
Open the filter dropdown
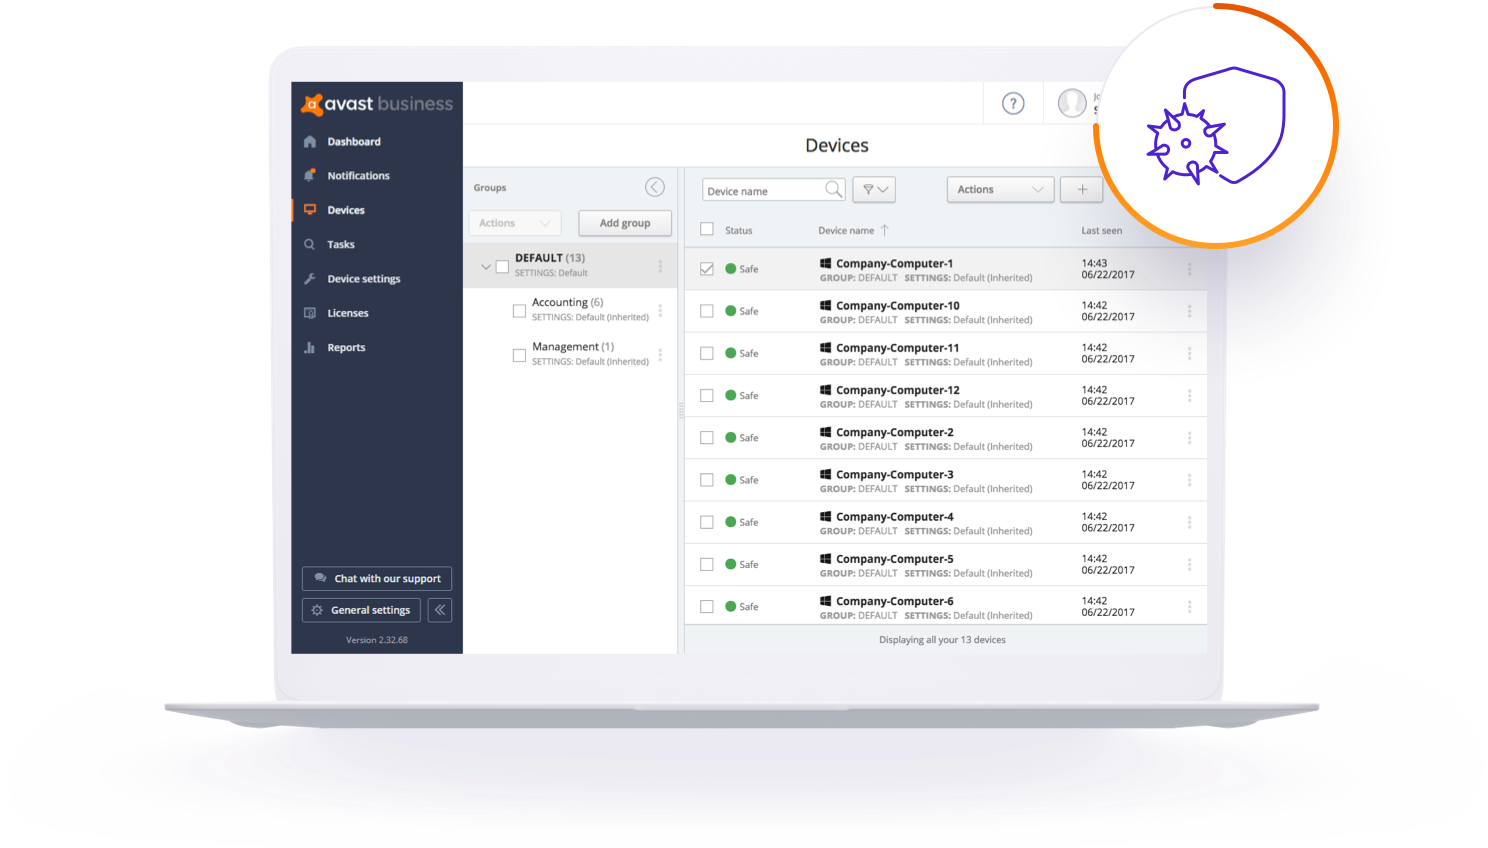(875, 189)
